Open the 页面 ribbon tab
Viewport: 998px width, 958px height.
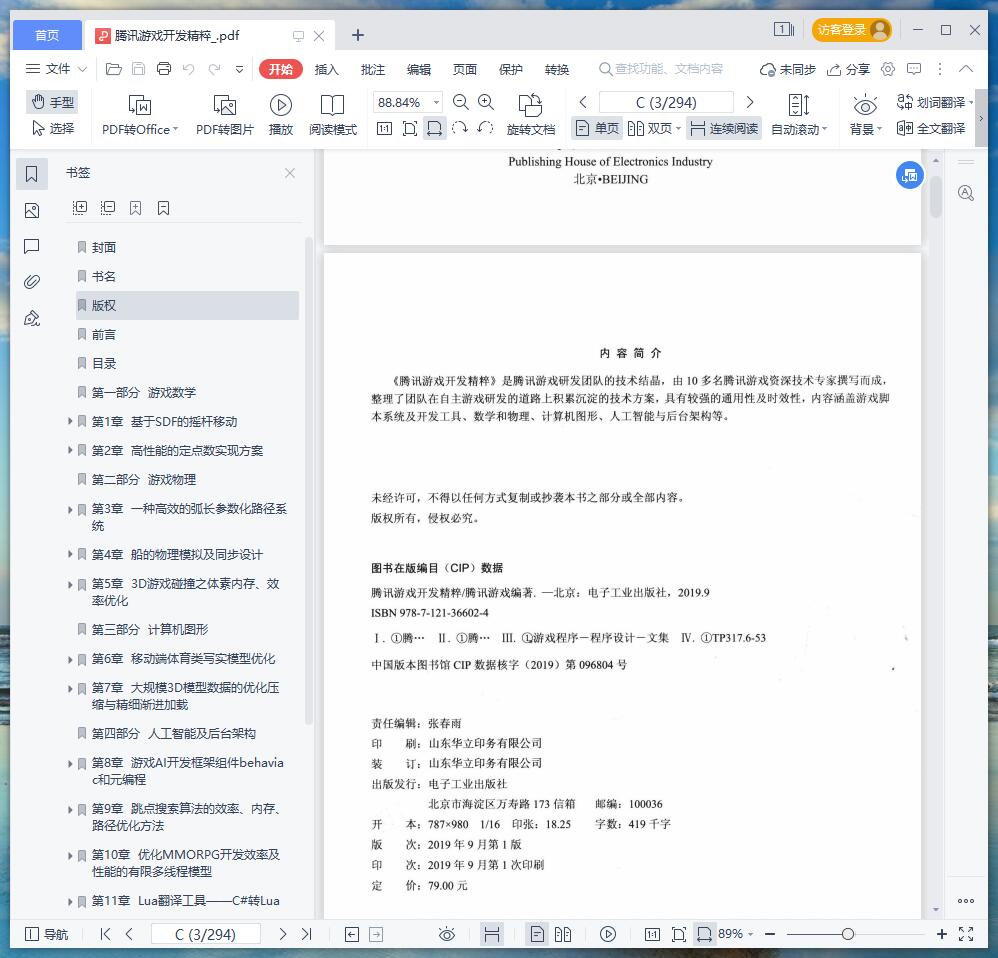465,69
